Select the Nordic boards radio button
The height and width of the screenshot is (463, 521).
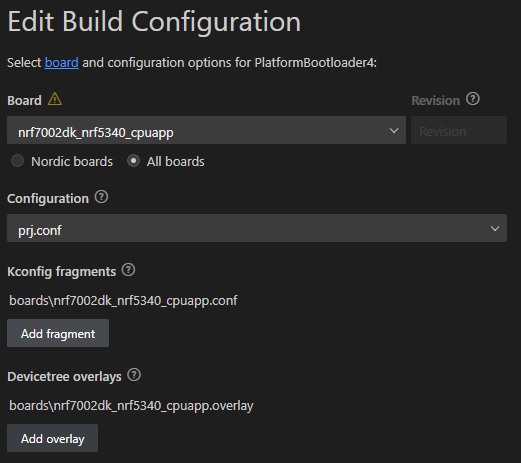pos(17,161)
